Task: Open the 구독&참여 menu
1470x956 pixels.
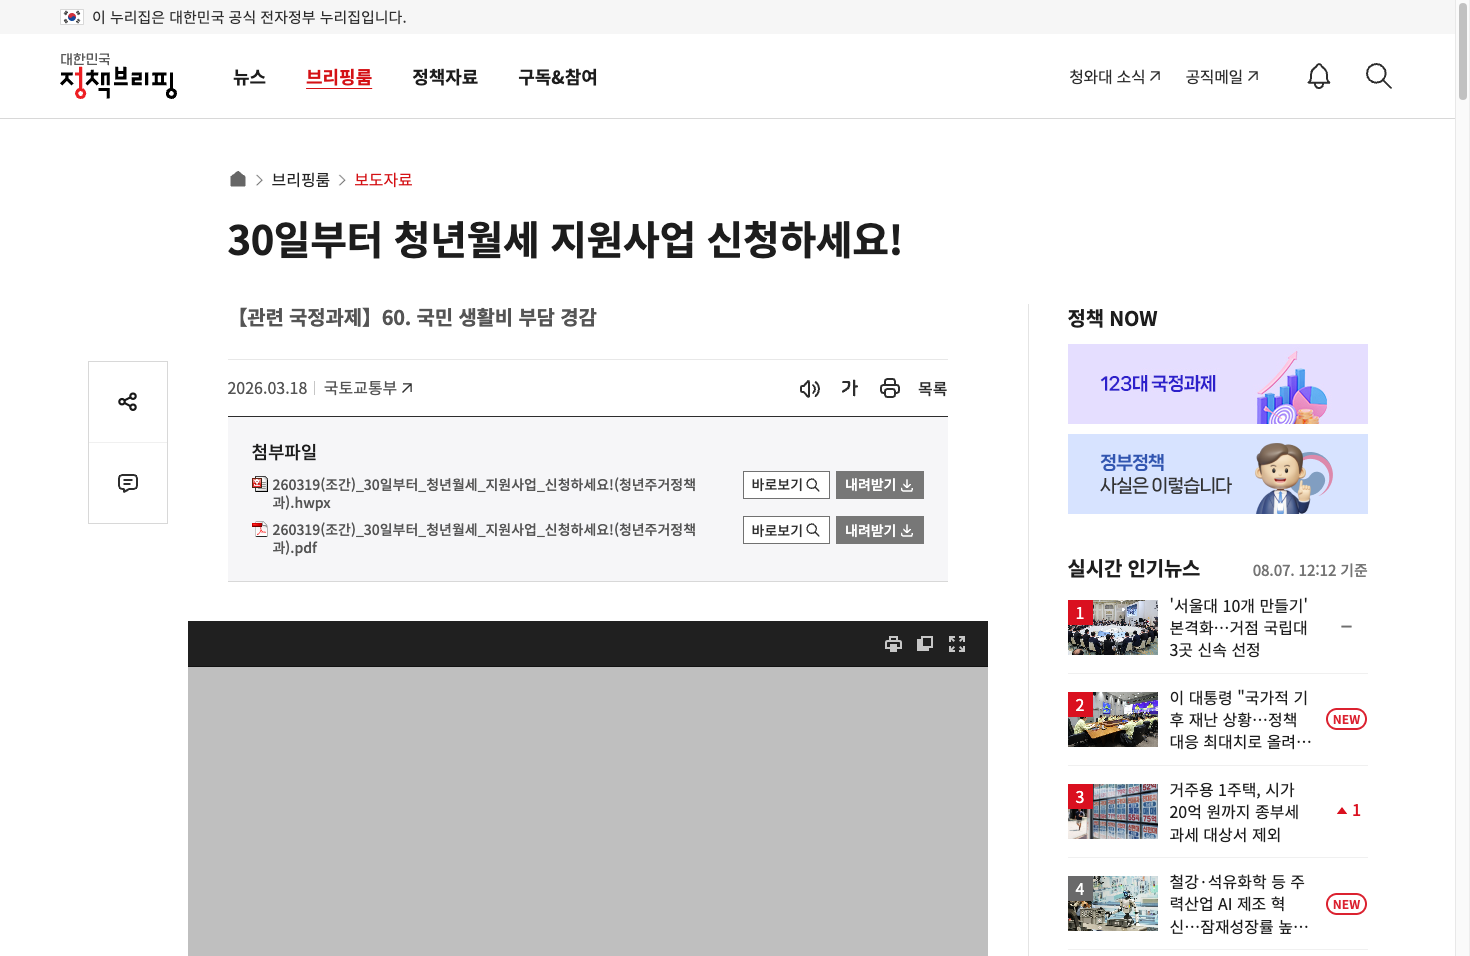Action: pyautogui.click(x=557, y=77)
